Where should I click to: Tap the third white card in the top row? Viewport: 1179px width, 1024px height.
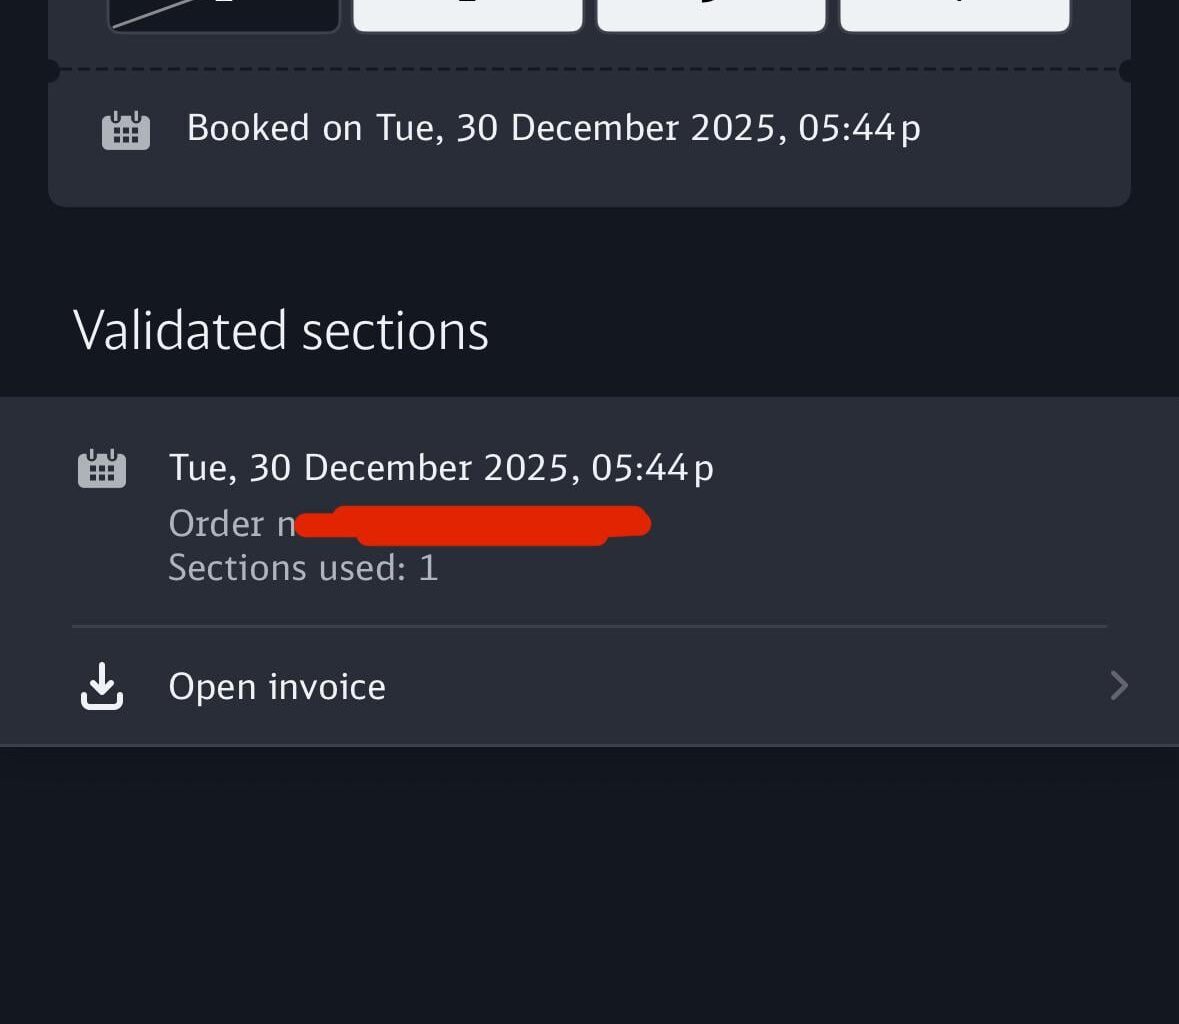coord(710,12)
